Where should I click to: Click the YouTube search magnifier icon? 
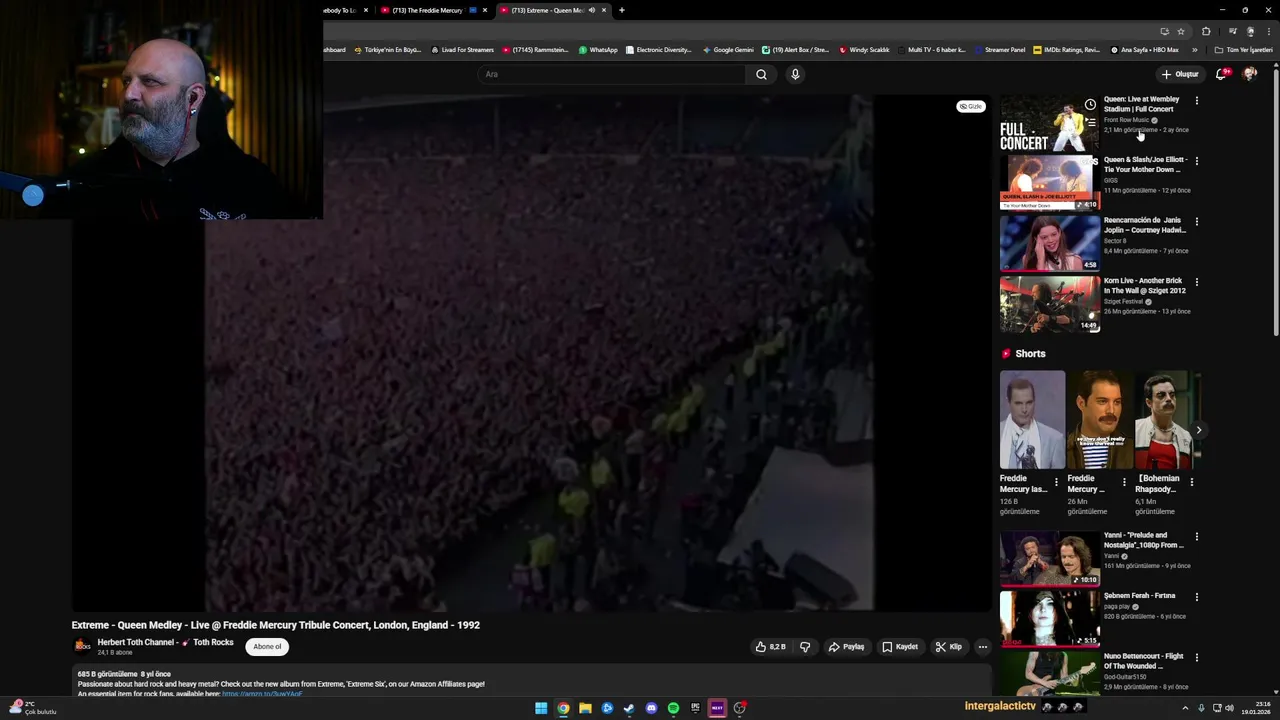tap(761, 74)
